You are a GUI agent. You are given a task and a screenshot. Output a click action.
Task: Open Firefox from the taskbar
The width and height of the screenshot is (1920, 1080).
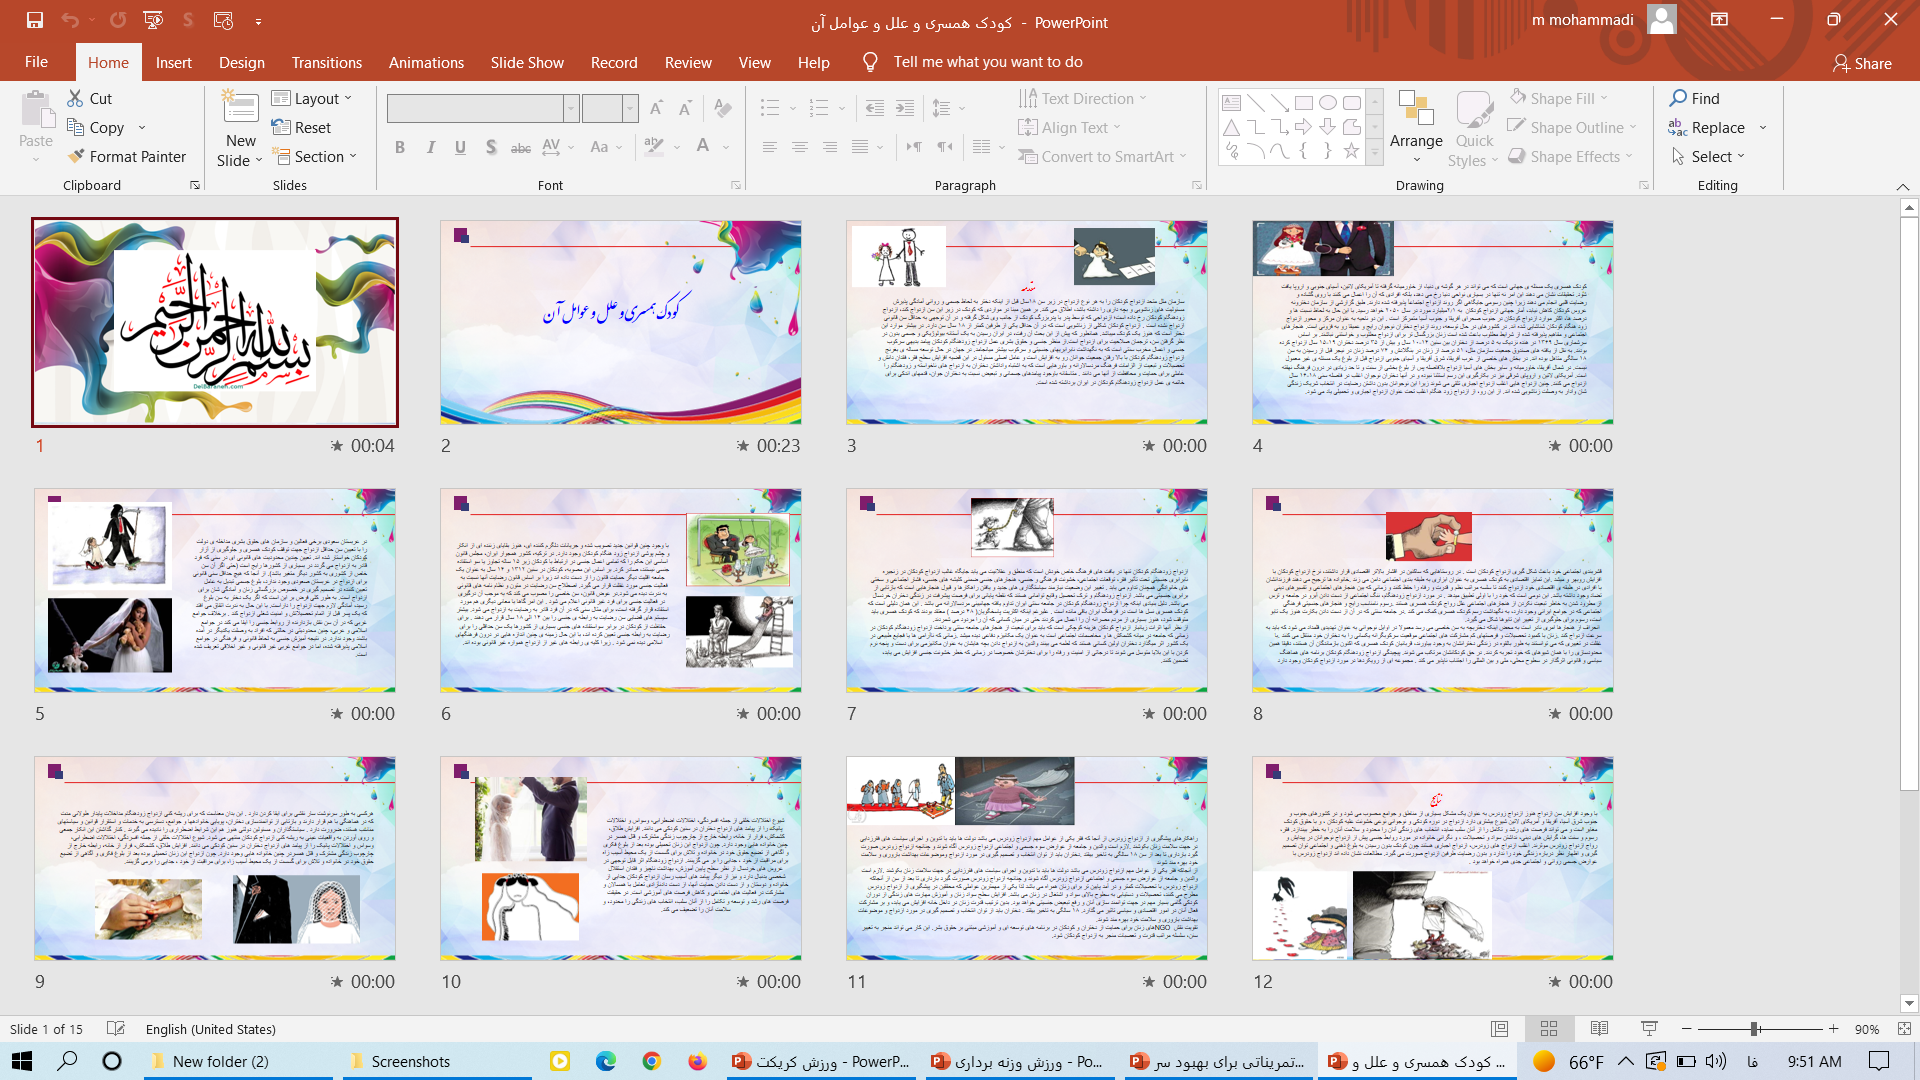(x=697, y=1061)
